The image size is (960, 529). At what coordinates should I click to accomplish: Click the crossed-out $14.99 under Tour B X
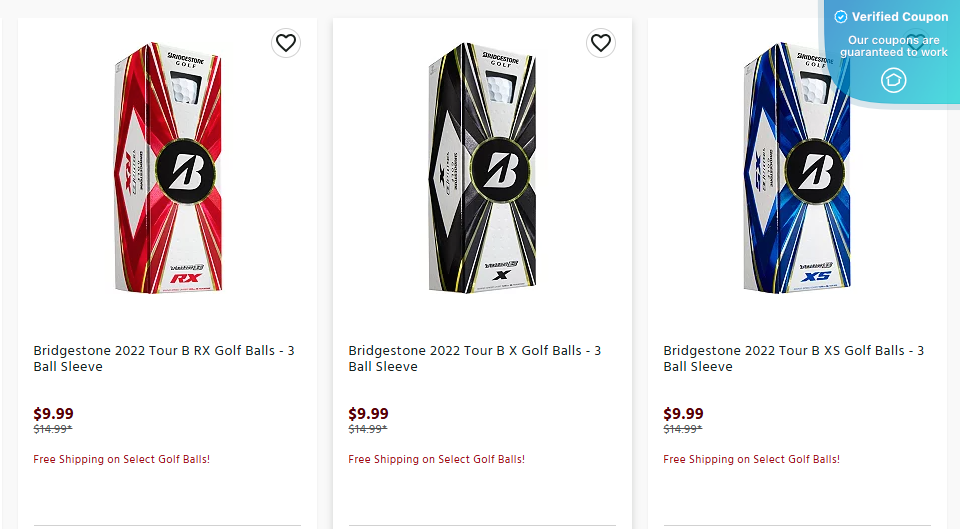point(368,429)
